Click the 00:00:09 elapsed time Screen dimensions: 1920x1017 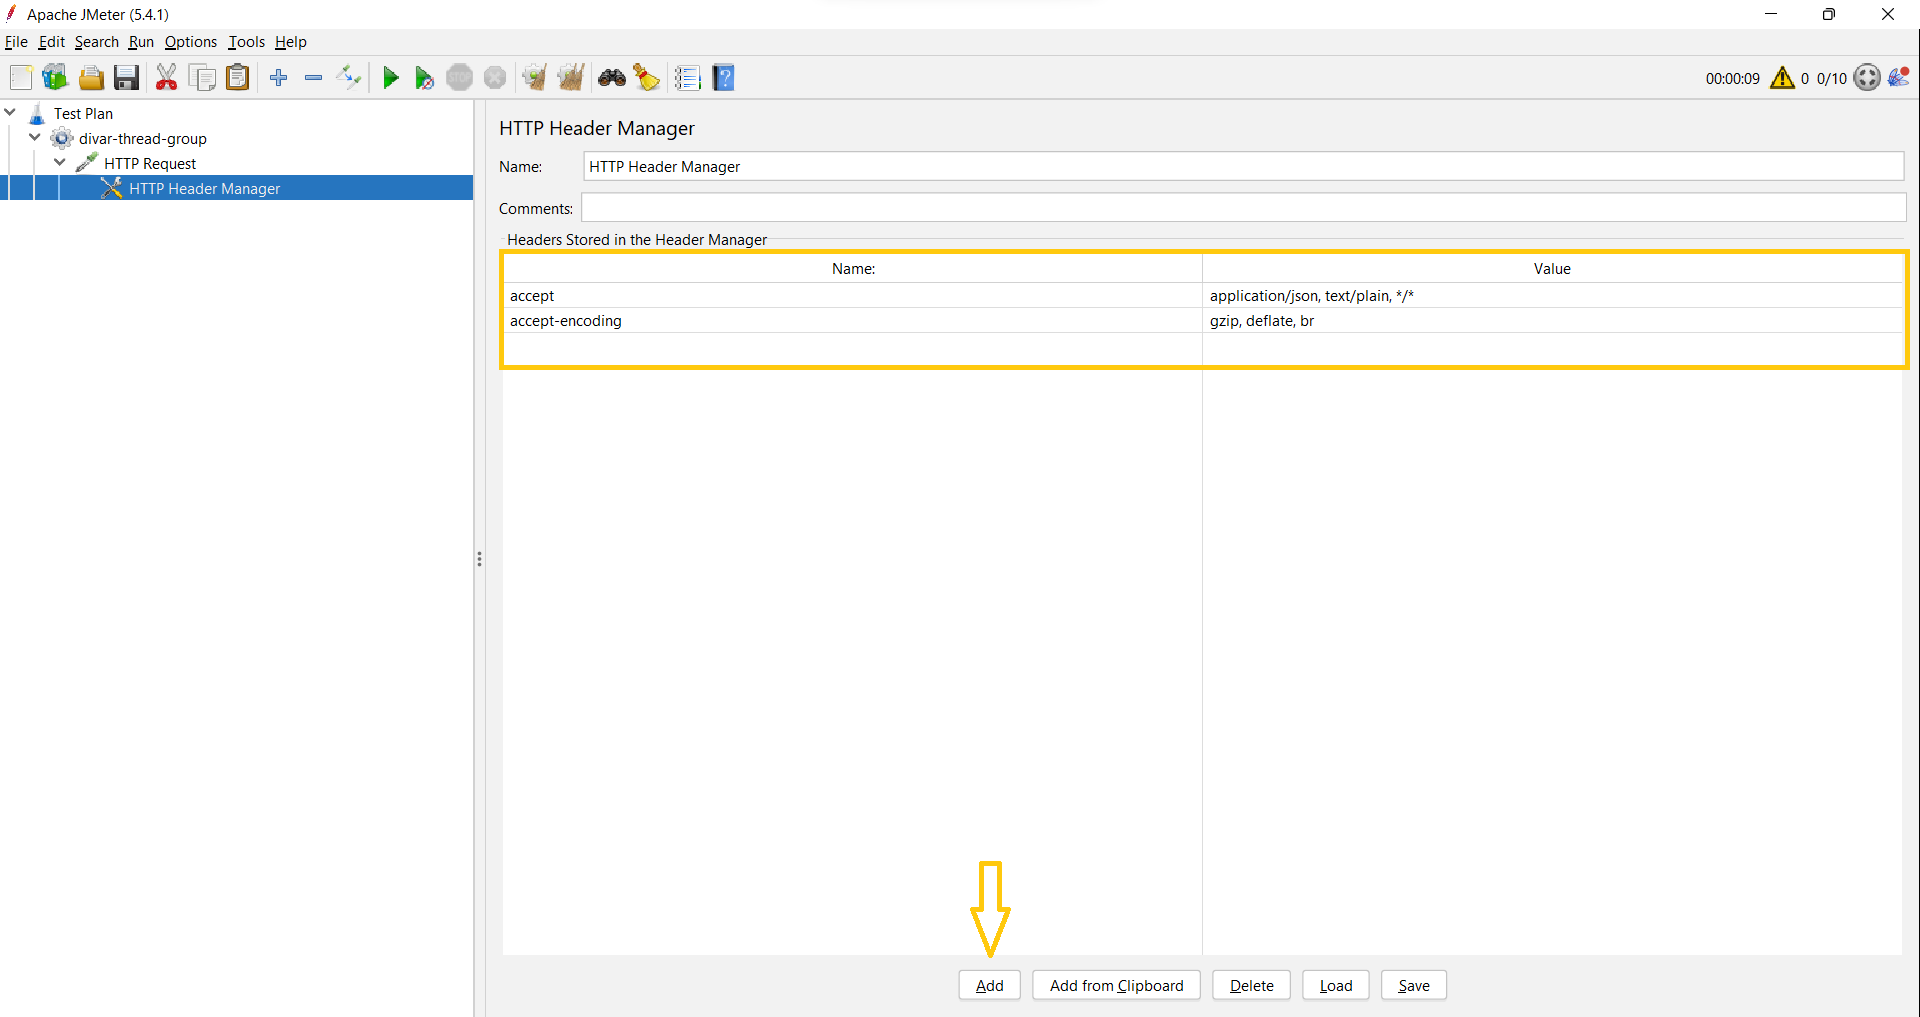(x=1733, y=78)
